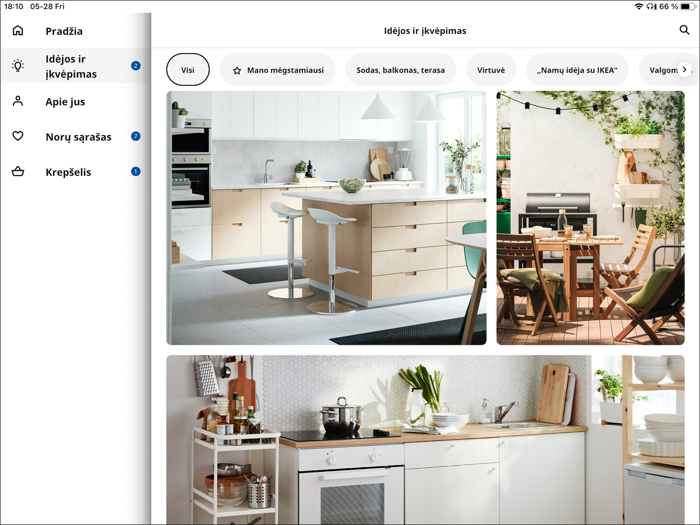700x525 pixels.
Task: Open the outdoor terrace dining photo
Action: point(590,218)
